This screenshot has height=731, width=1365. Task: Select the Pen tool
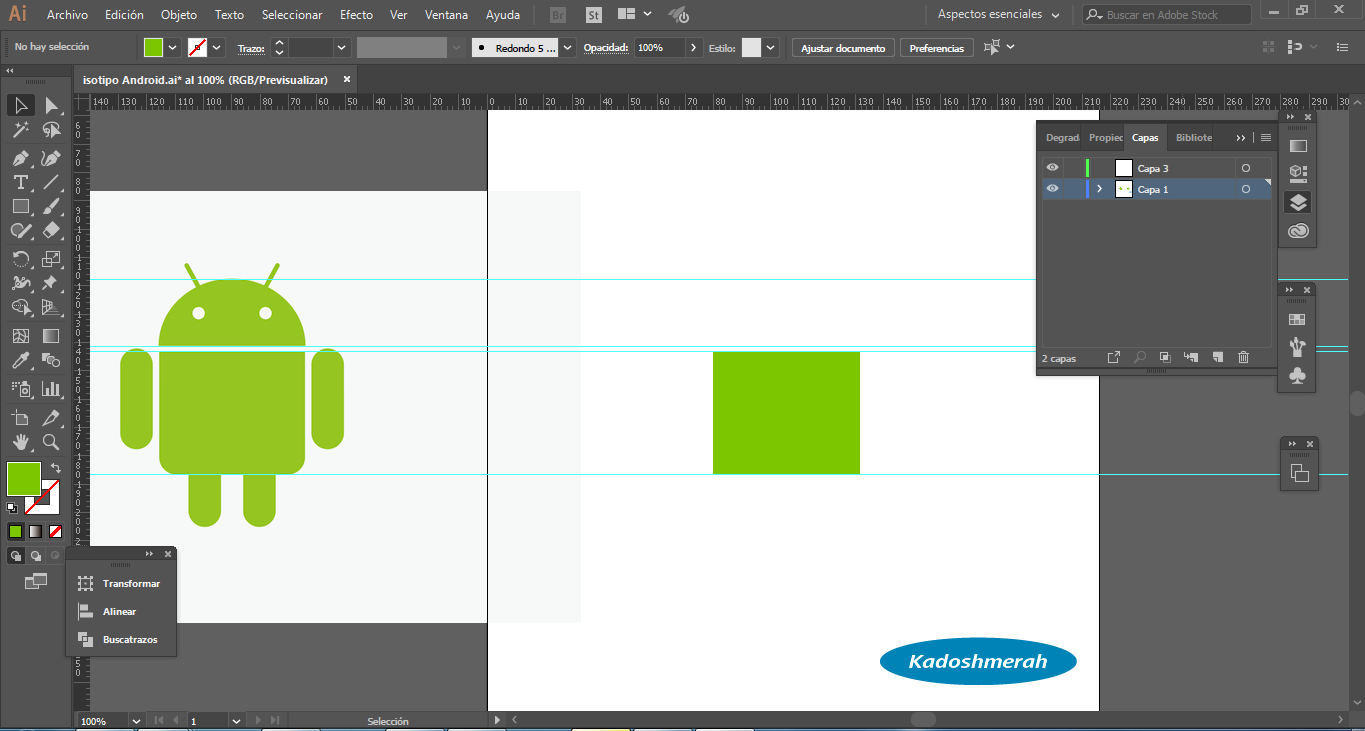click(20, 158)
